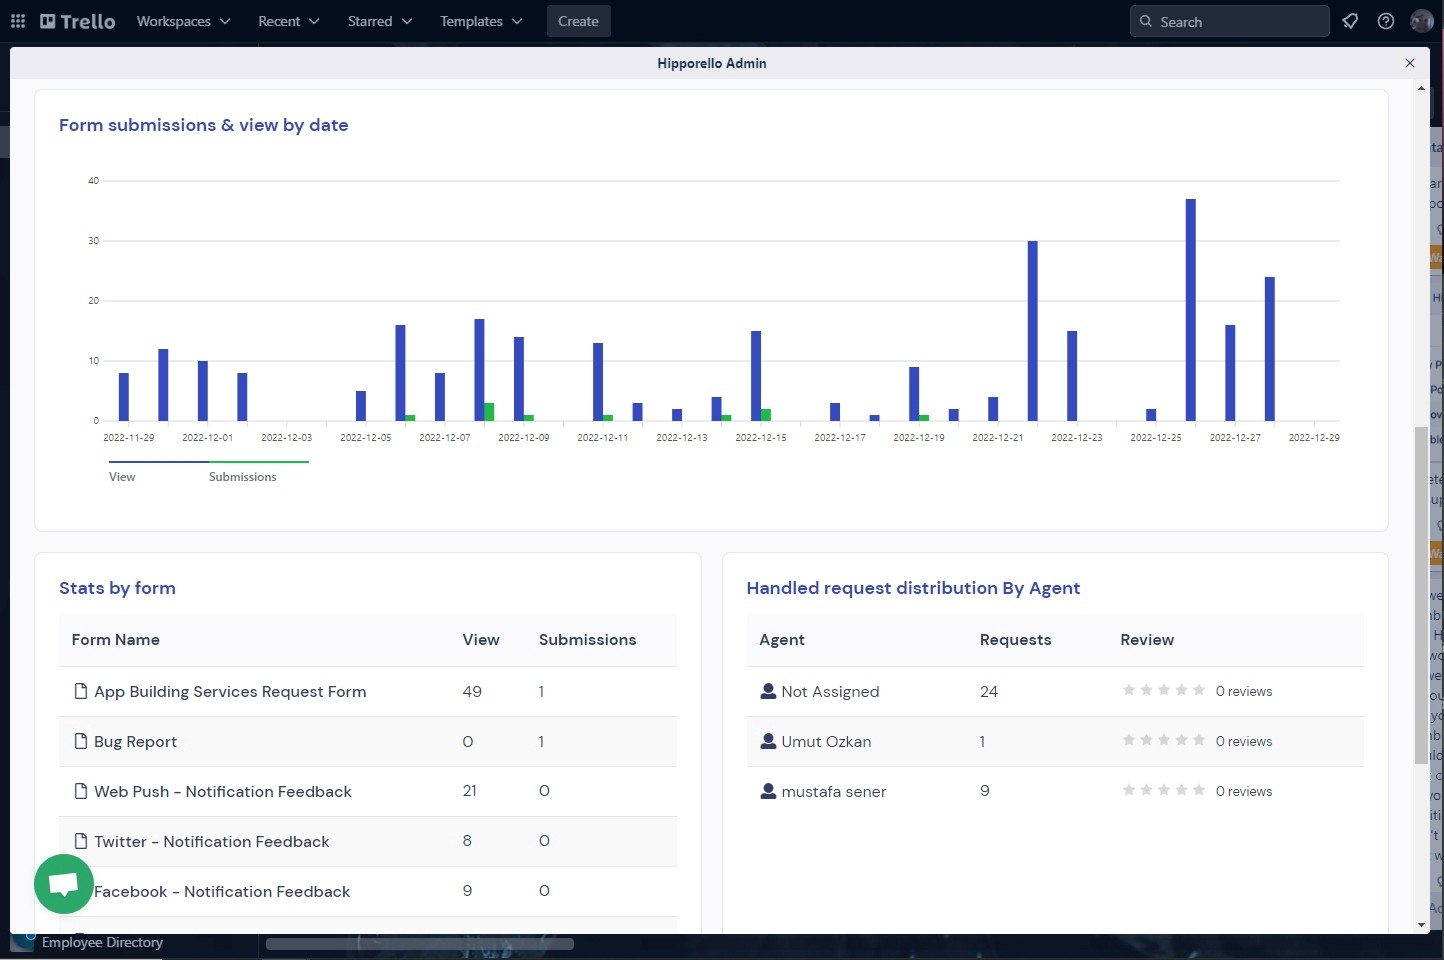1444x960 pixels.
Task: Click file icon beside Twitter feedback form
Action: tap(81, 841)
